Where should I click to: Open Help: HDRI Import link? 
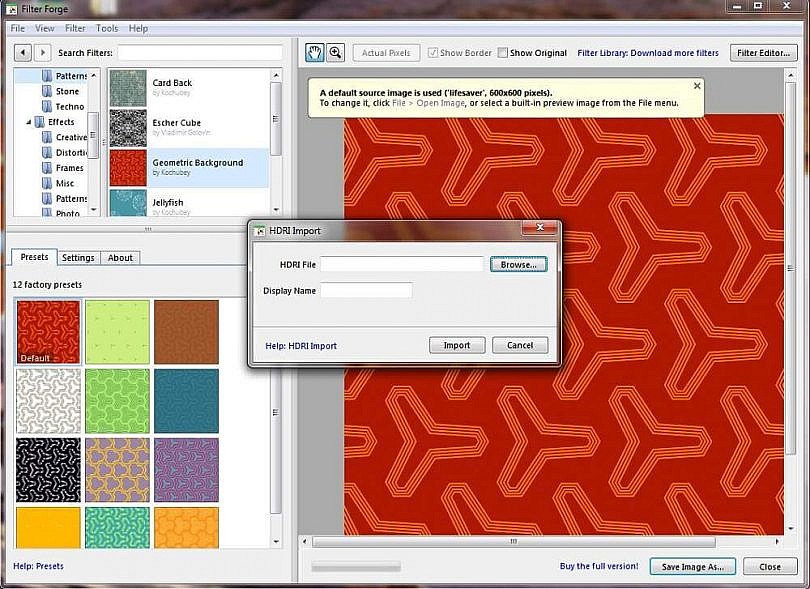pyautogui.click(x=301, y=346)
